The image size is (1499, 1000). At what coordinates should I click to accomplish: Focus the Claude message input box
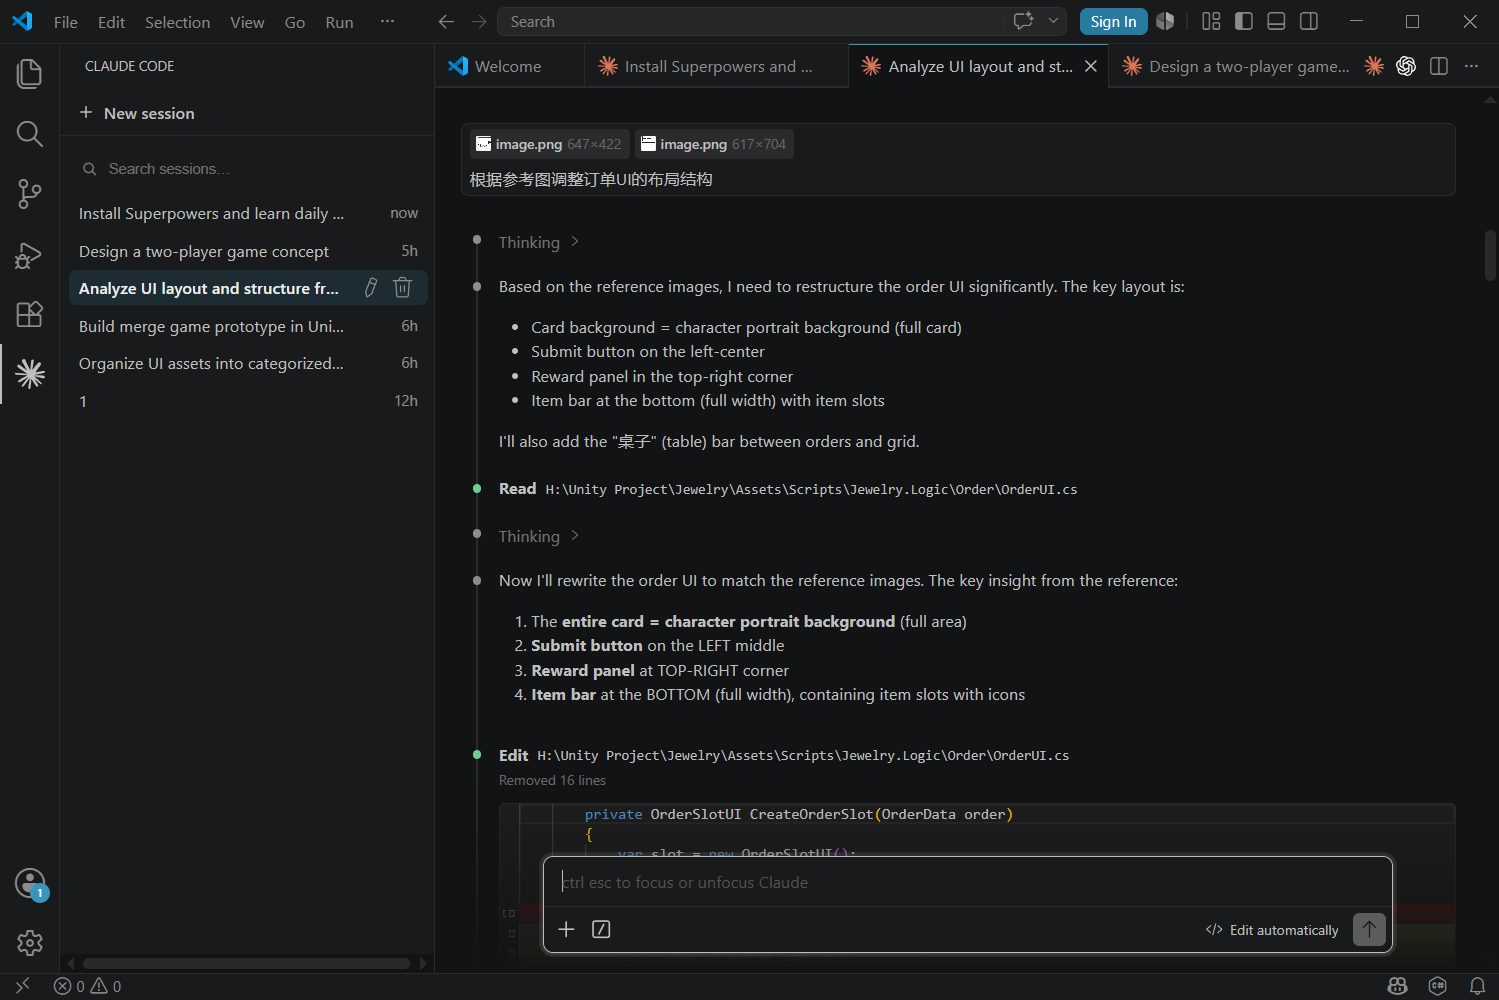coord(968,882)
